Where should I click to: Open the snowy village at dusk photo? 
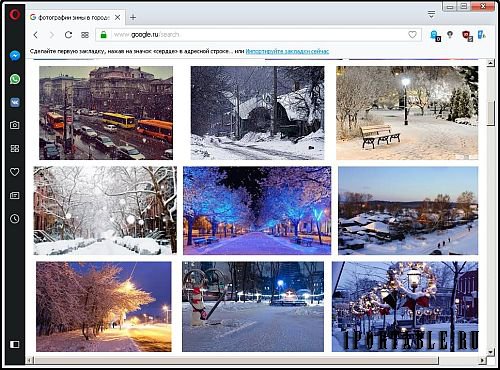[x=408, y=211]
